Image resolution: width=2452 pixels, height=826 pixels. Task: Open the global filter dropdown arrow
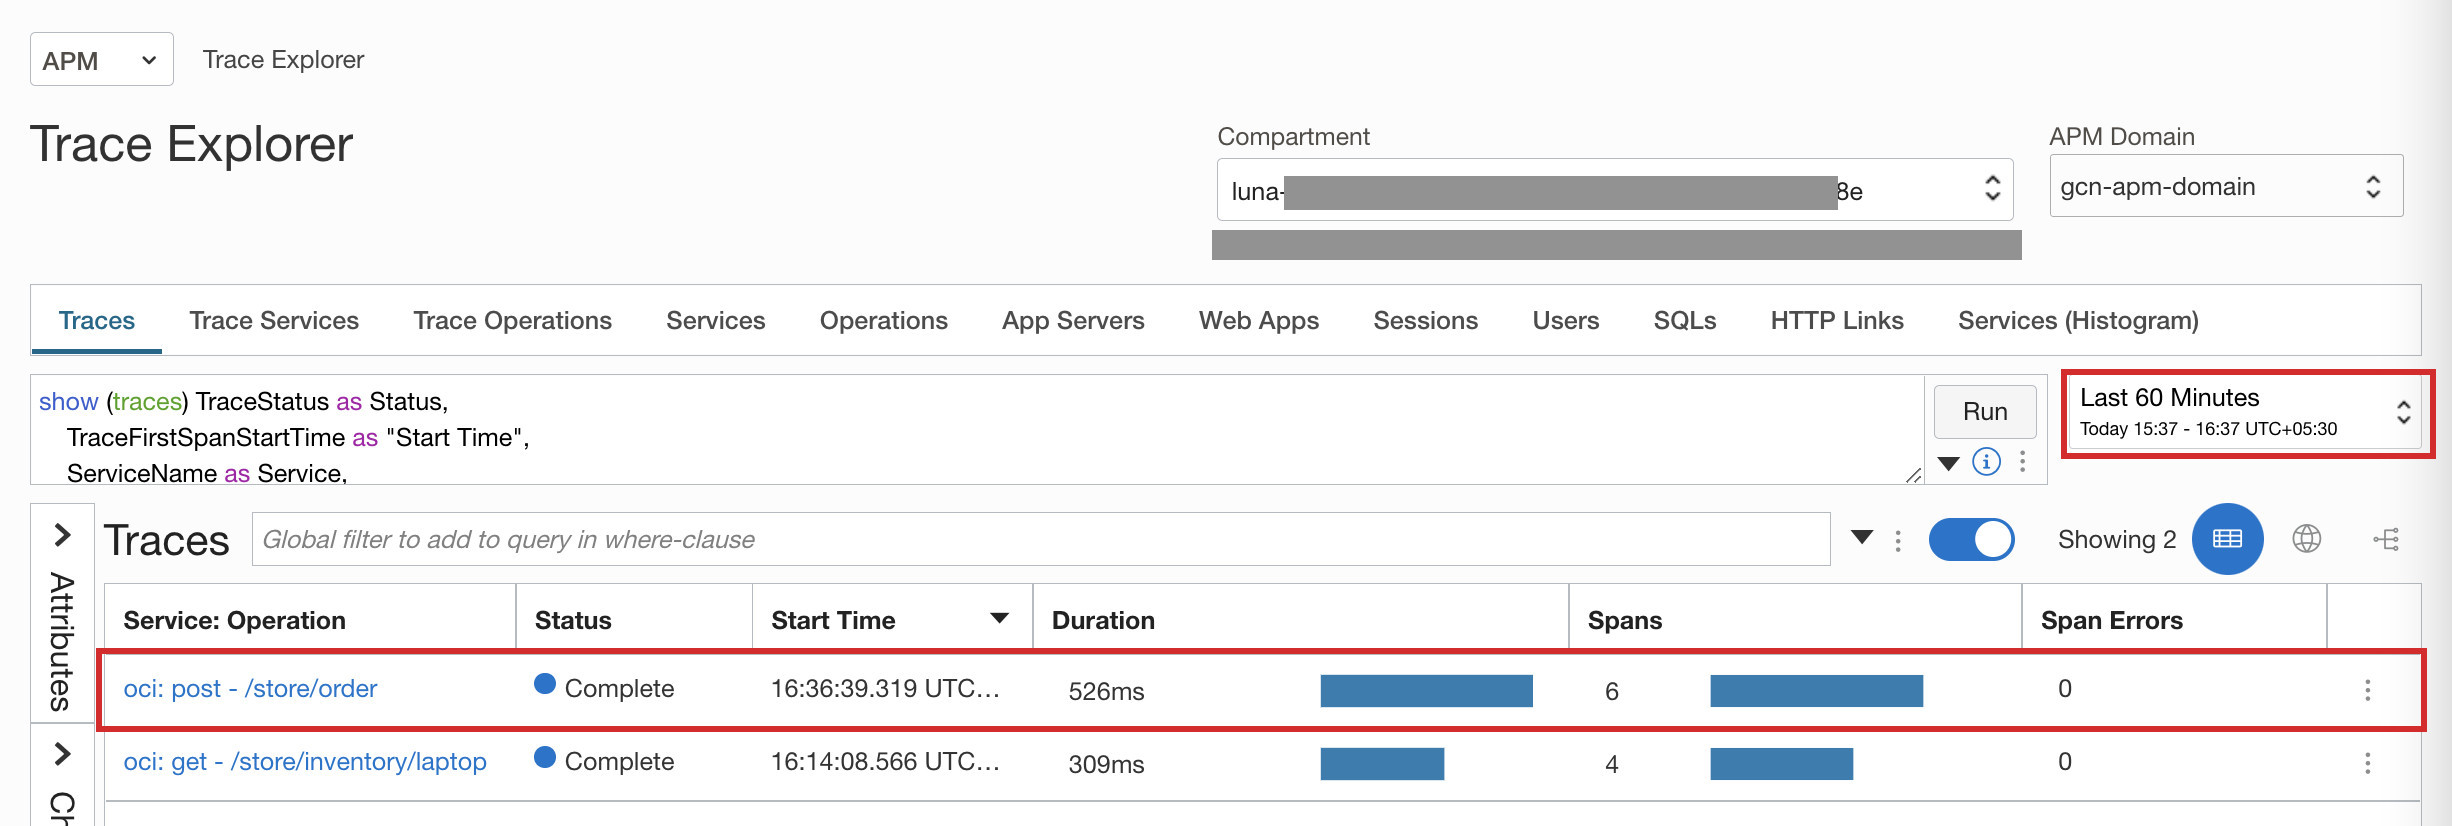tap(1862, 538)
